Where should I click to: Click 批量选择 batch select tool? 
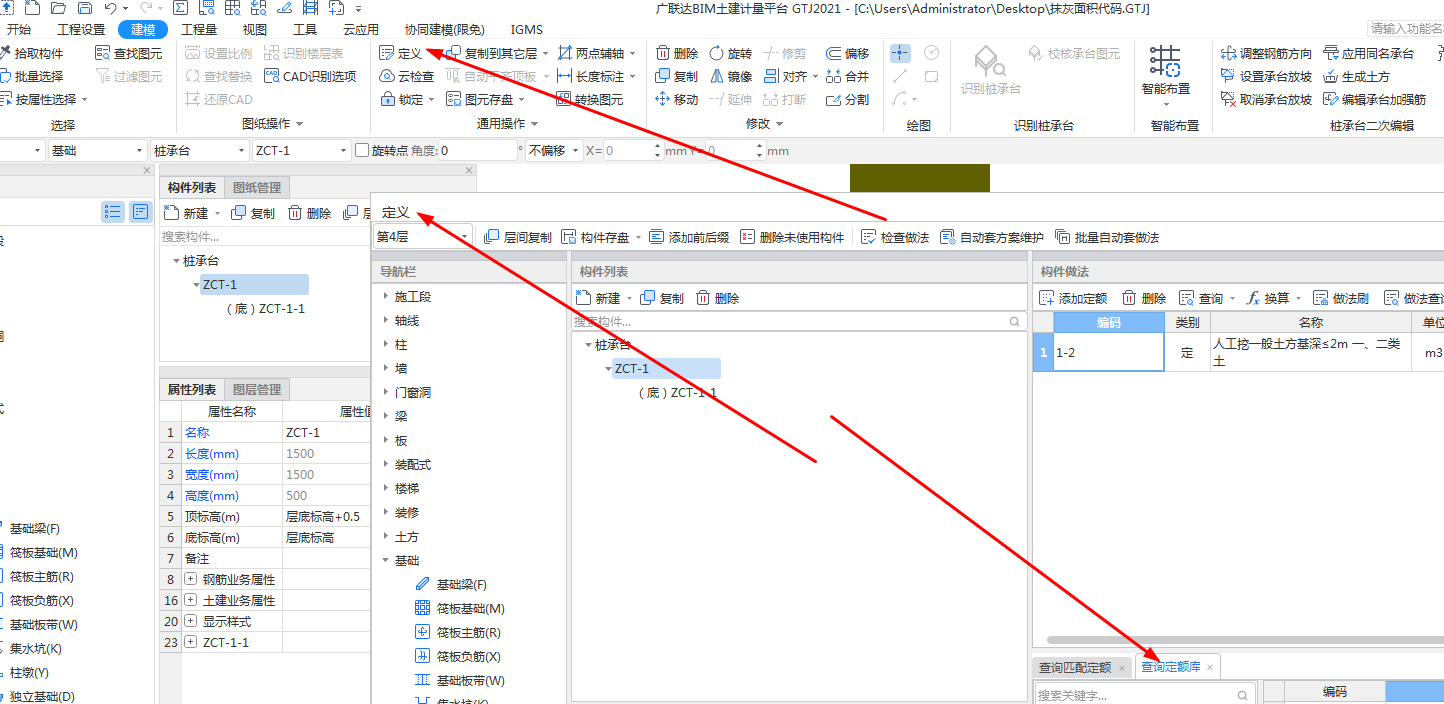click(x=32, y=76)
